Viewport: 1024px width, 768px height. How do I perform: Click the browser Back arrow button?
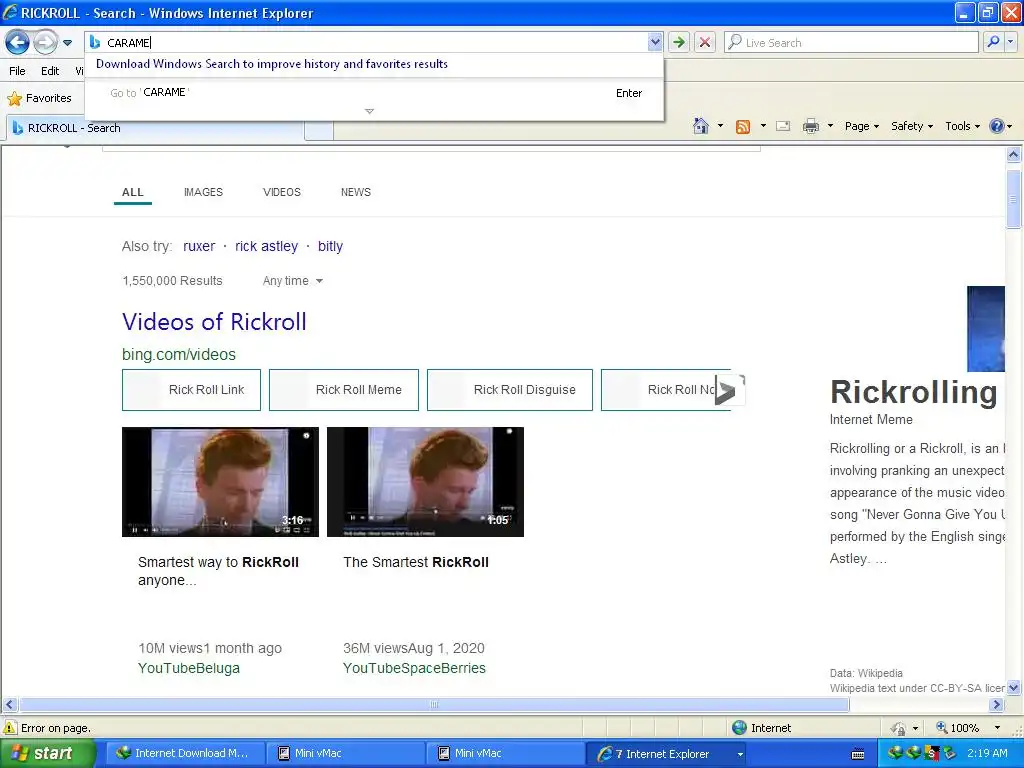coord(18,43)
